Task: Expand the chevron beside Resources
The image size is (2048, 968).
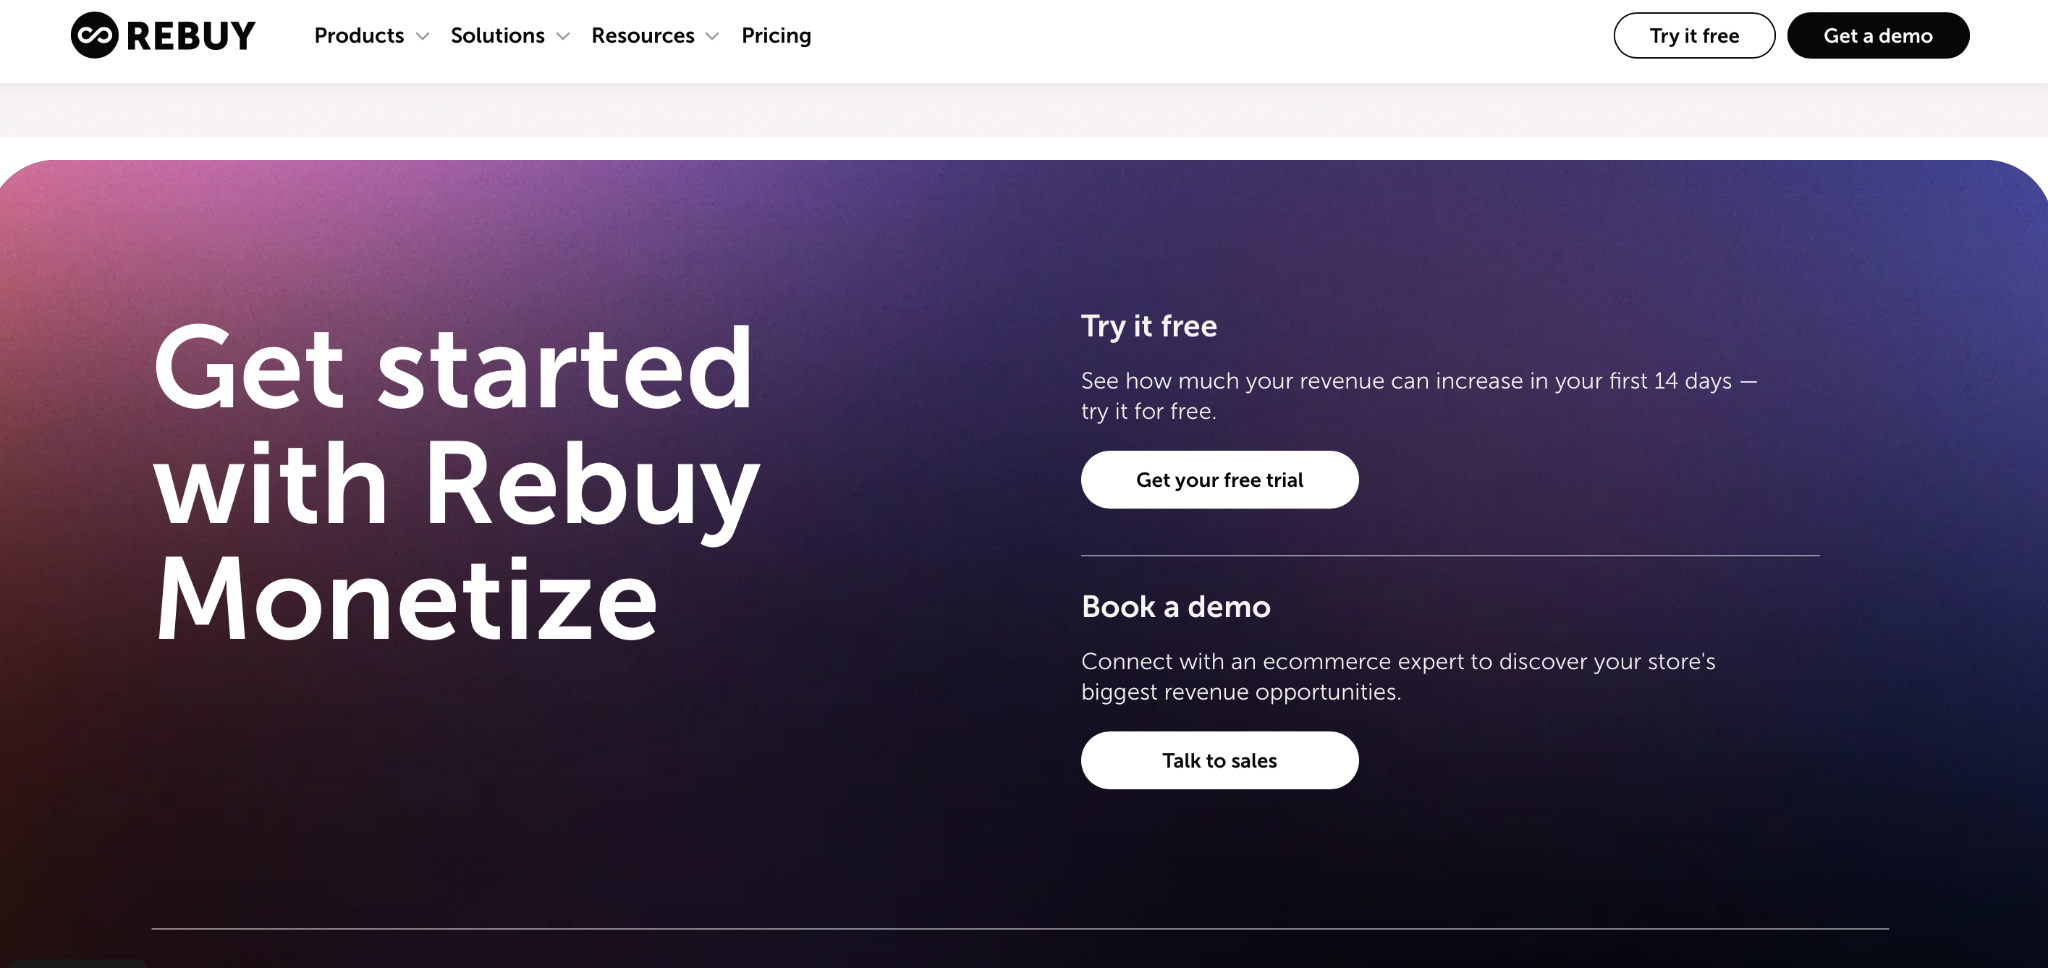Action: (712, 36)
